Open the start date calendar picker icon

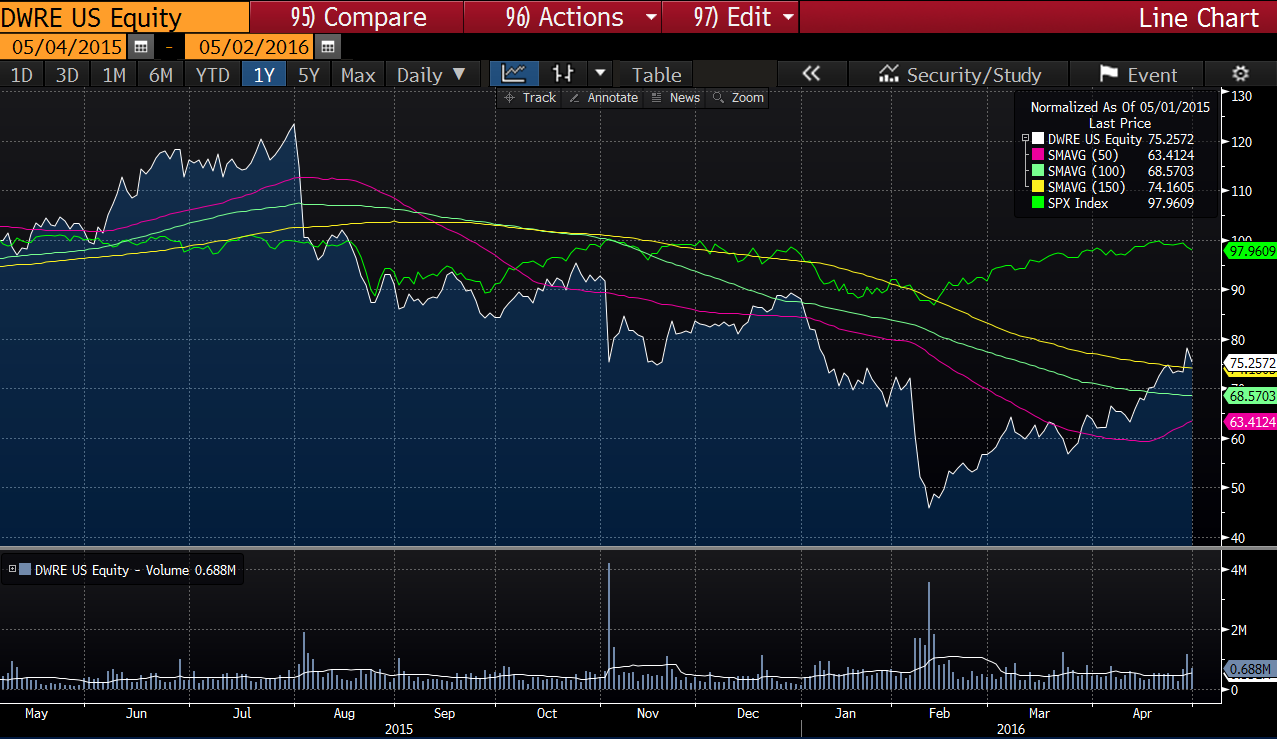point(141,47)
